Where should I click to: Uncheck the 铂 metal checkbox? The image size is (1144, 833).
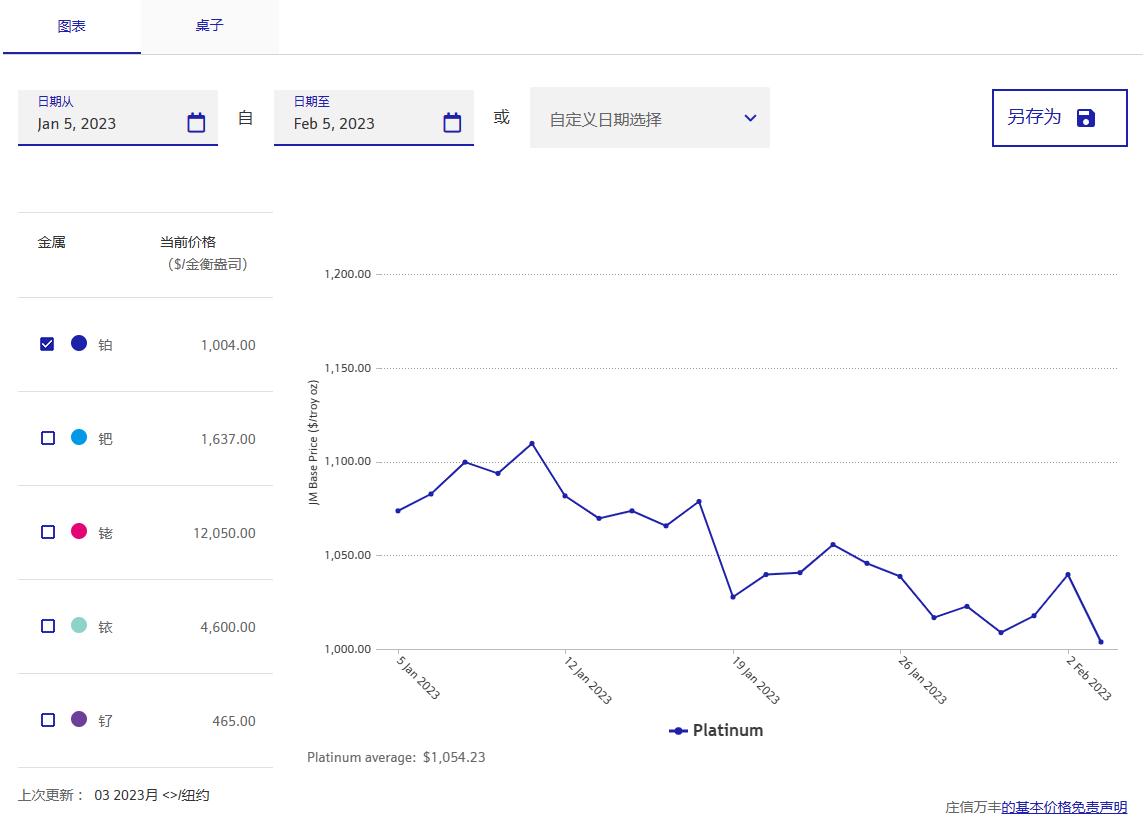point(46,343)
